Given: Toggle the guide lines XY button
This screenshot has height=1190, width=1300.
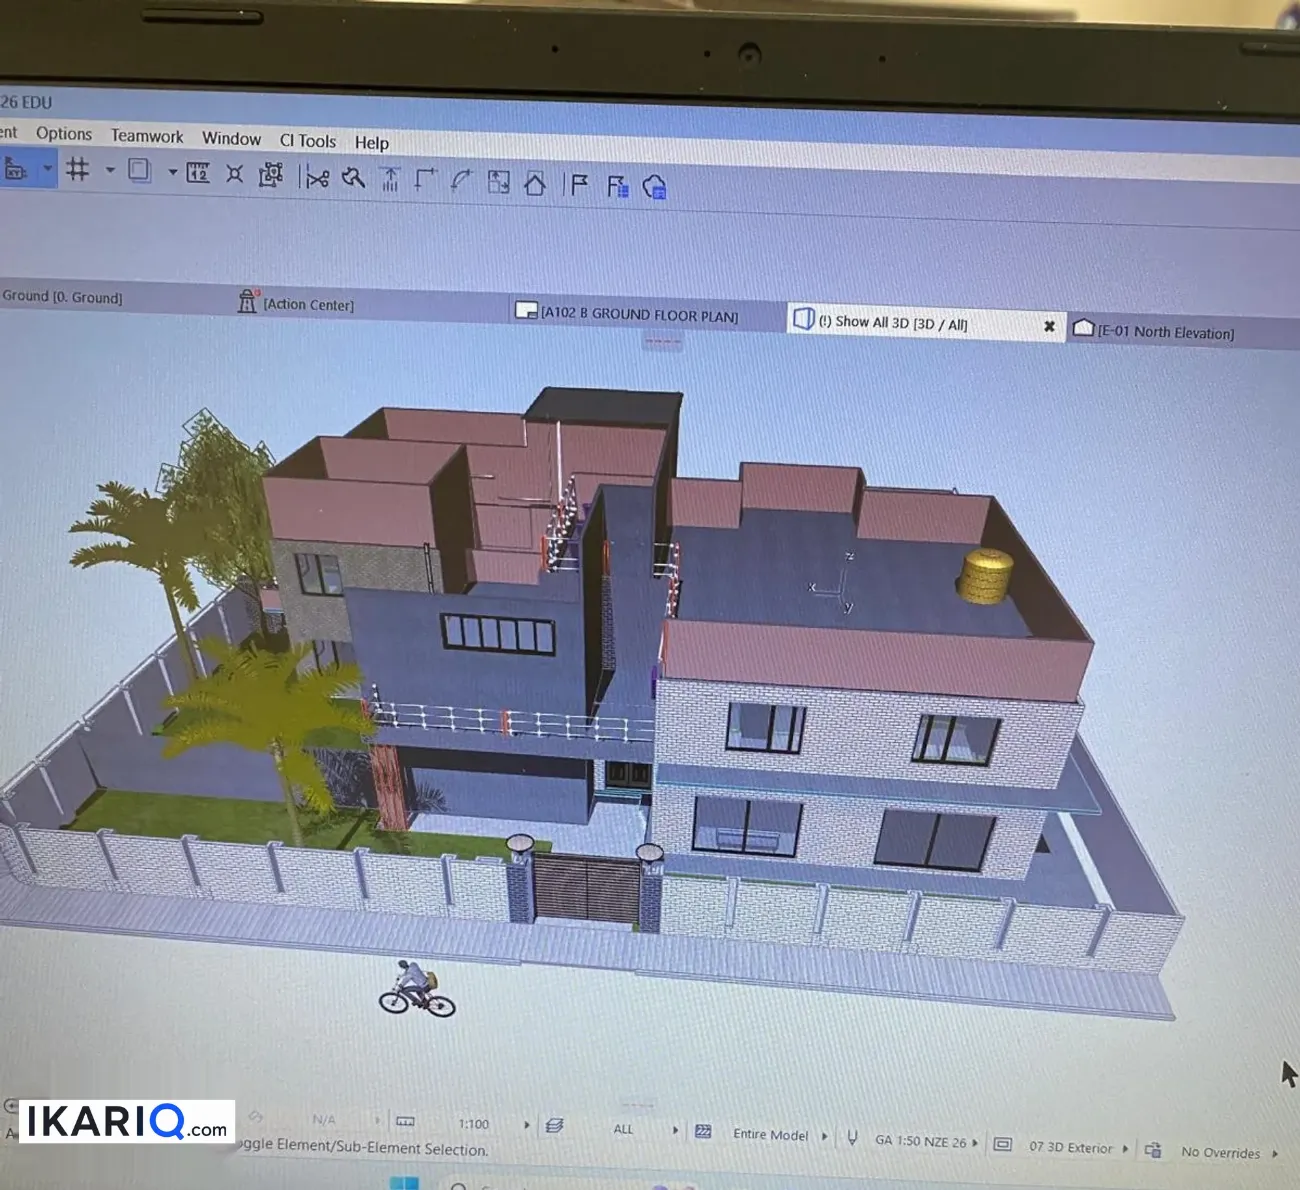Looking at the screenshot, I should click(15, 168).
